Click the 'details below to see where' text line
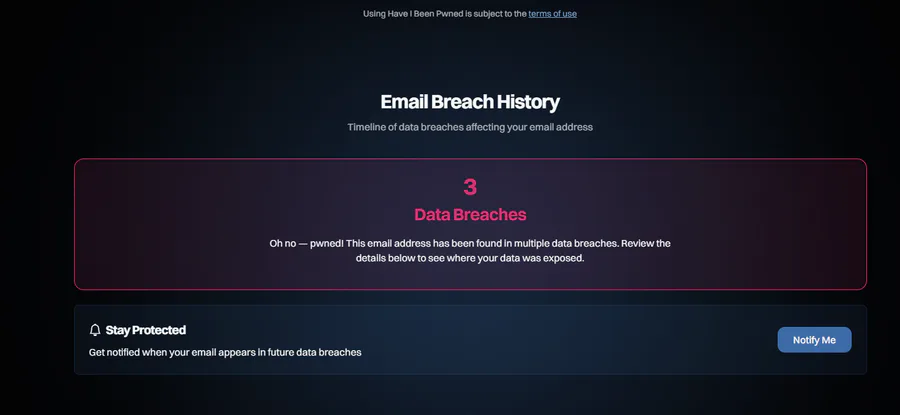Screen dimensions: 900x415 [470, 258]
